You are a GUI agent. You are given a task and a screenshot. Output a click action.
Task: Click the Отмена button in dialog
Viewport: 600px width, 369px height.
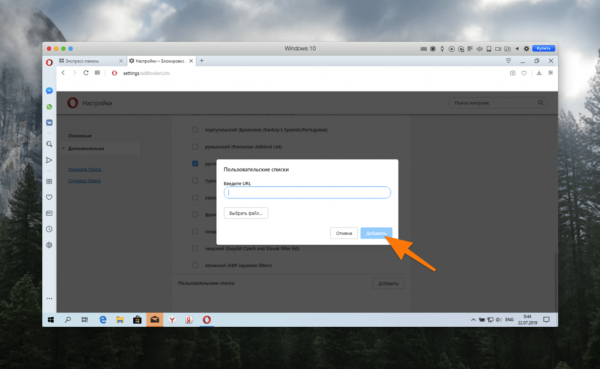click(344, 233)
